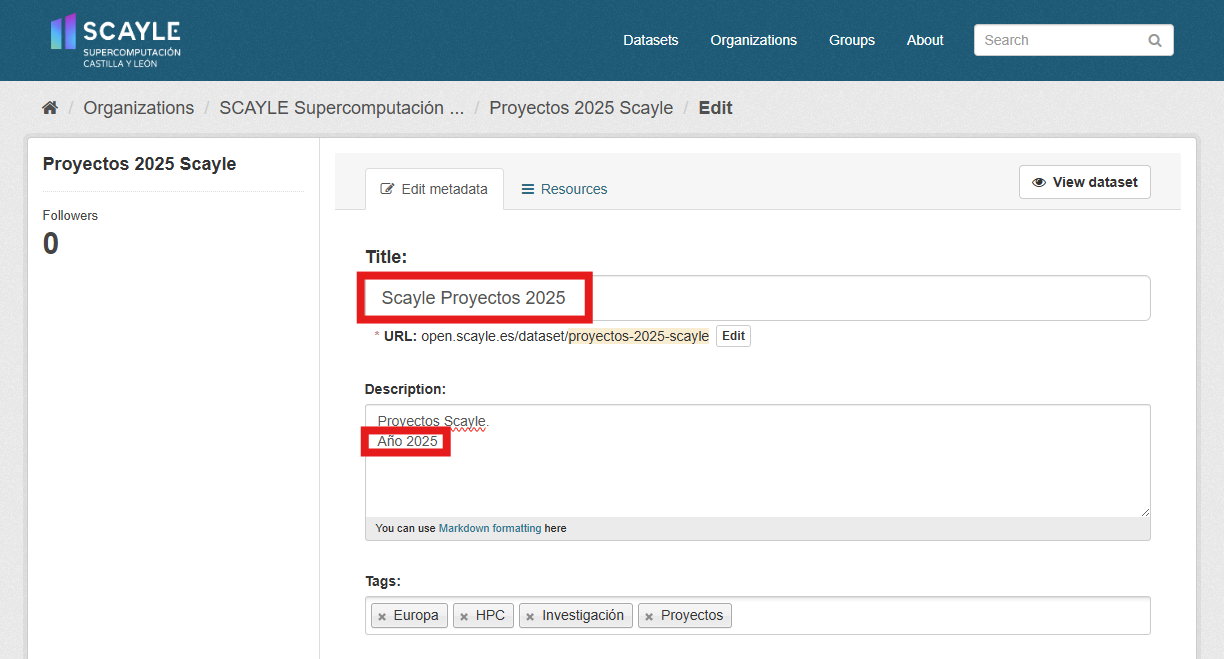Remove the Proyectos tag

tap(649, 616)
